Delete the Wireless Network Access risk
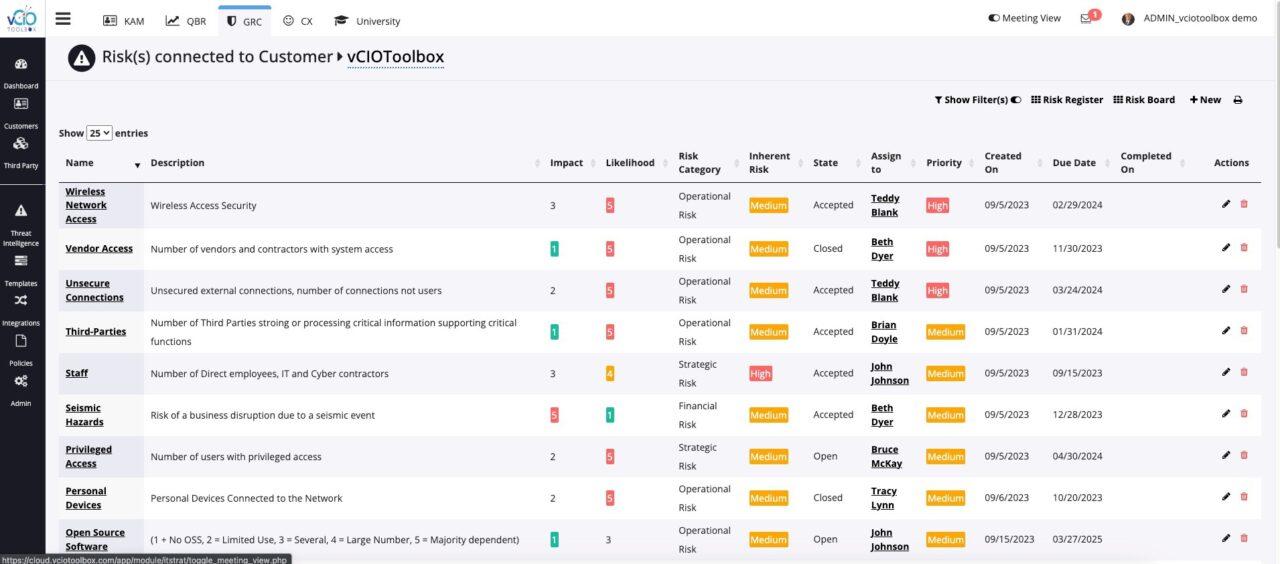Viewport: 1280px width, 564px height. (1244, 204)
